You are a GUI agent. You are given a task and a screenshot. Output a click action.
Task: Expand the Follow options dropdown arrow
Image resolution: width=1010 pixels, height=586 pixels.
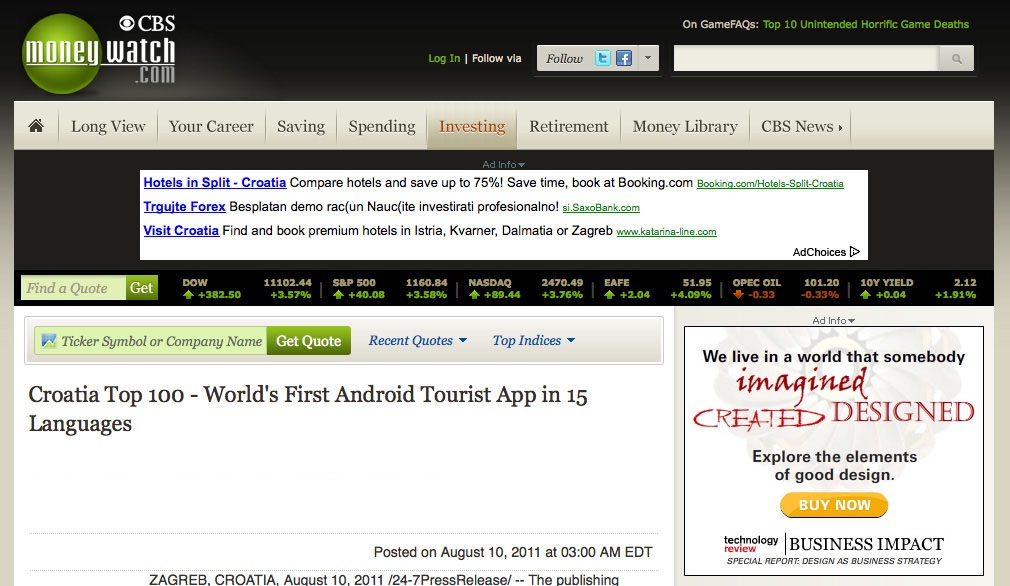pos(648,58)
